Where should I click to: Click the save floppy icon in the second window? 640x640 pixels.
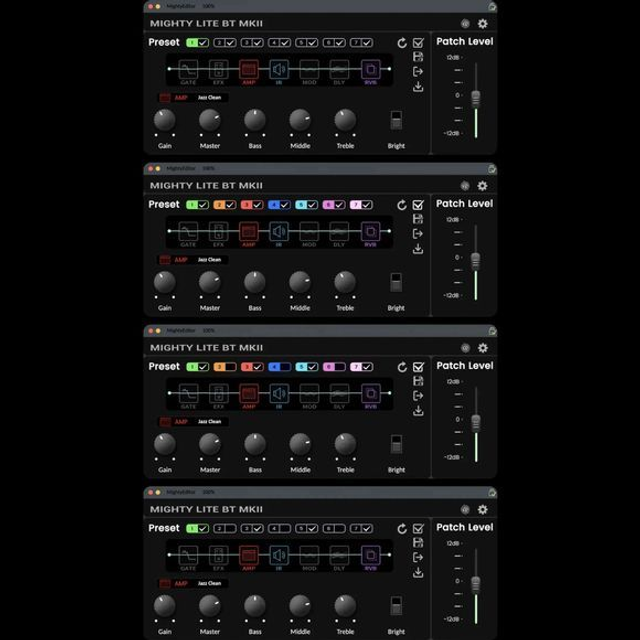point(418,219)
